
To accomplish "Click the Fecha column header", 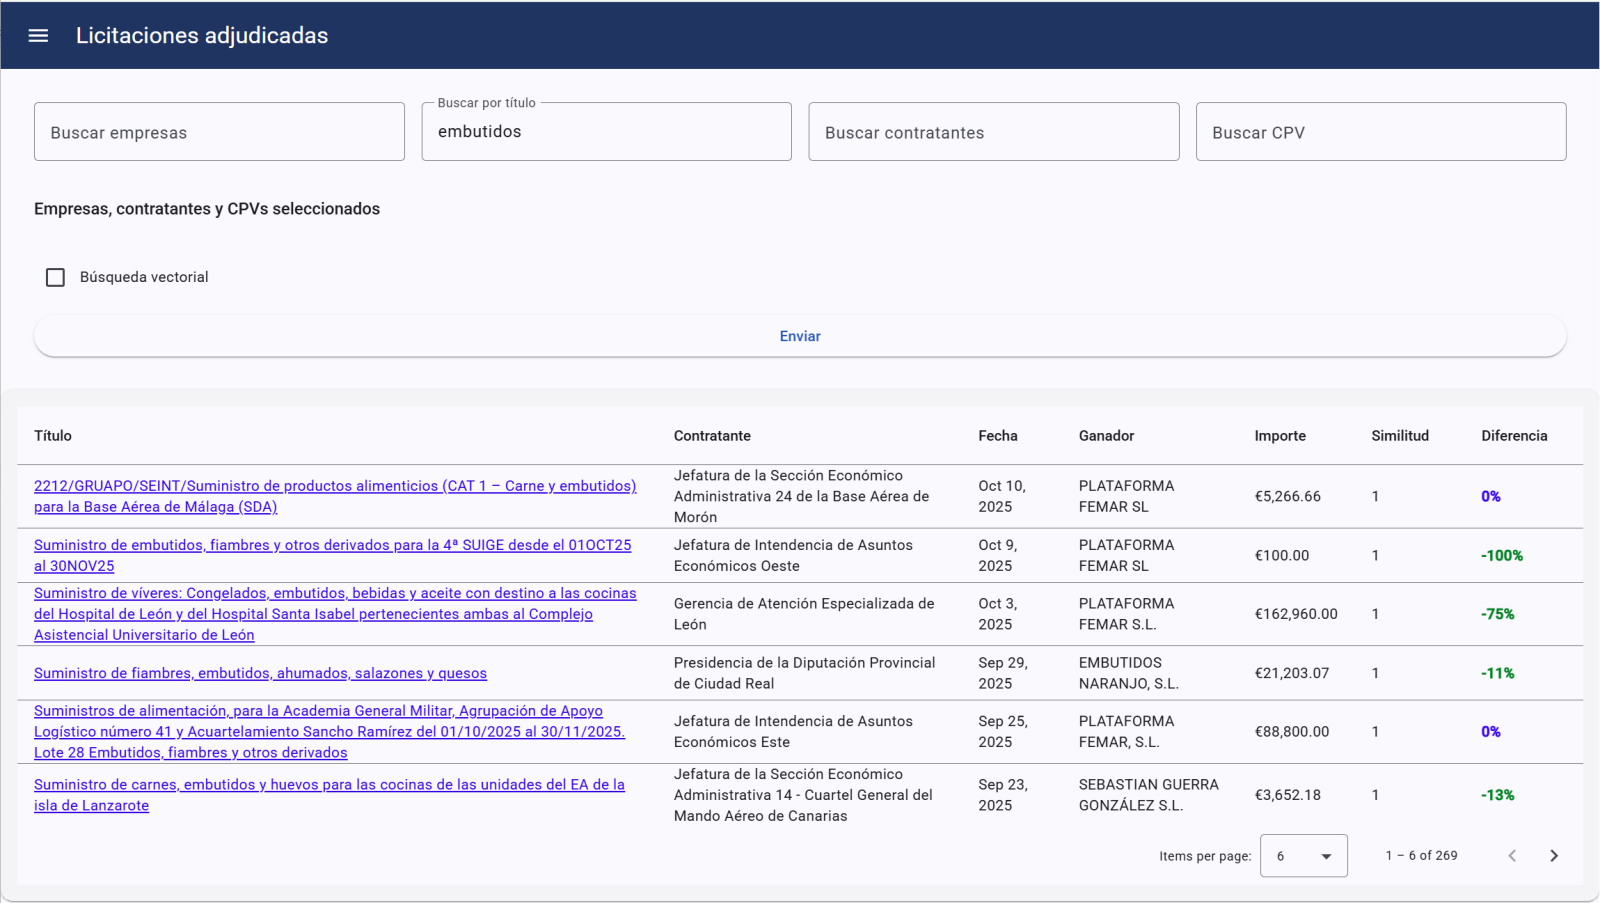I will (997, 436).
